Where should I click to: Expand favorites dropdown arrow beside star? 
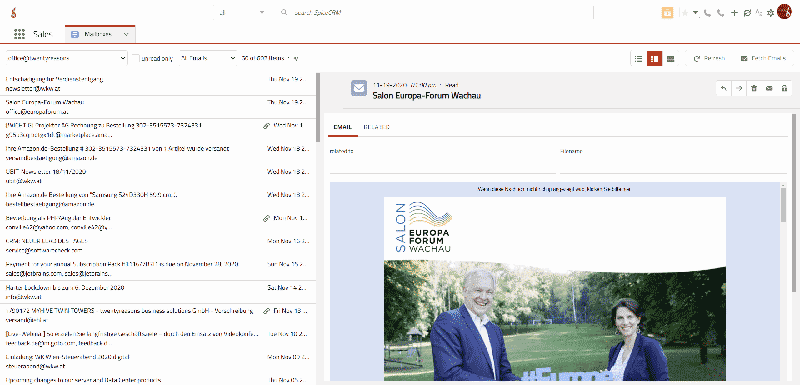695,13
